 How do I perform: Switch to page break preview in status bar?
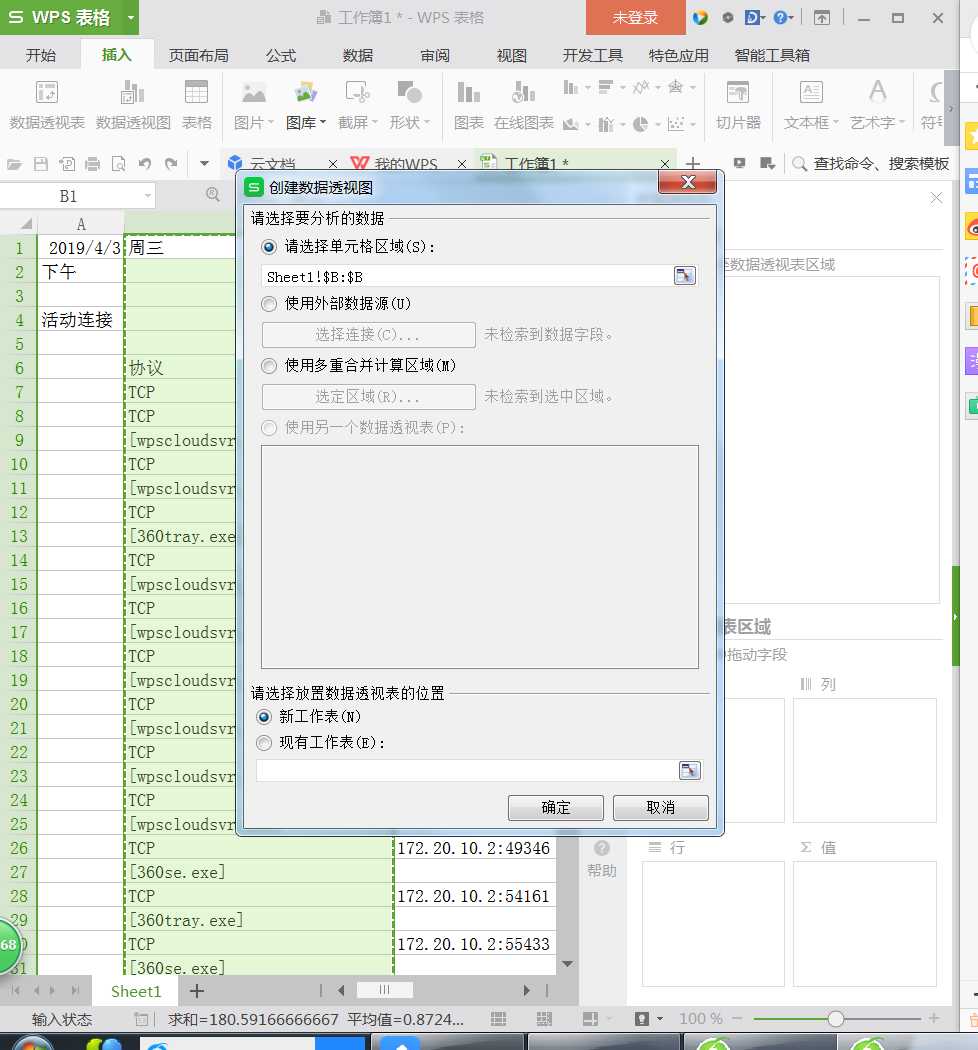tap(544, 1019)
